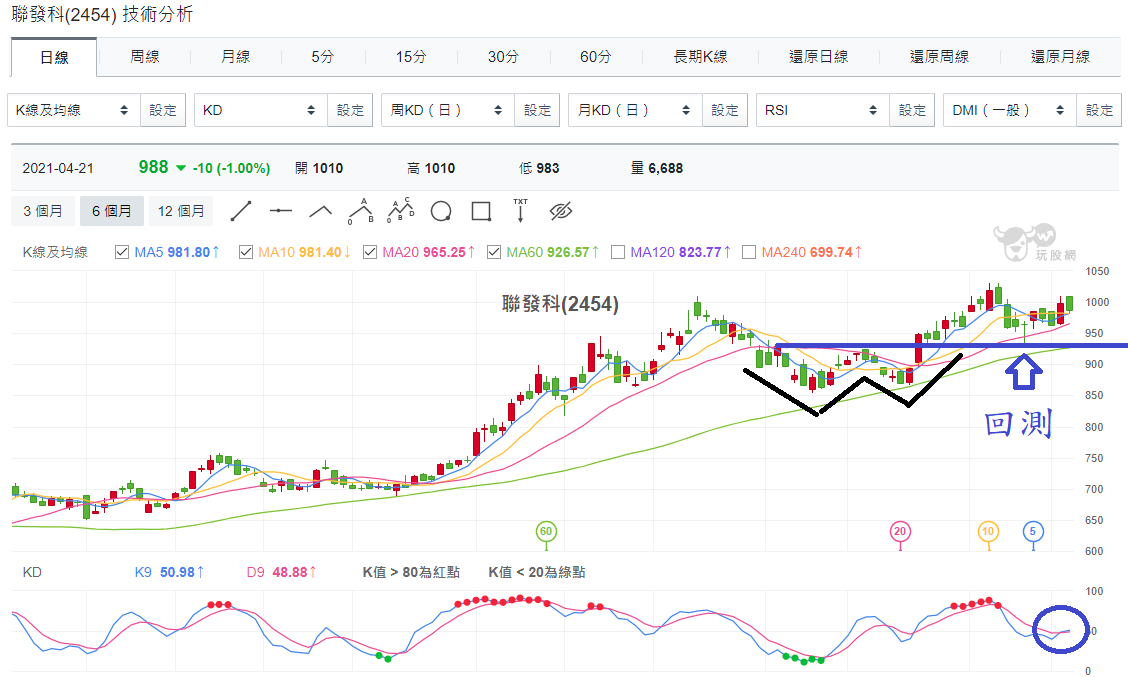Image resolution: width=1128 pixels, height=677 pixels.
Task: Click 設定 next to K線及均線
Action: coord(163,110)
